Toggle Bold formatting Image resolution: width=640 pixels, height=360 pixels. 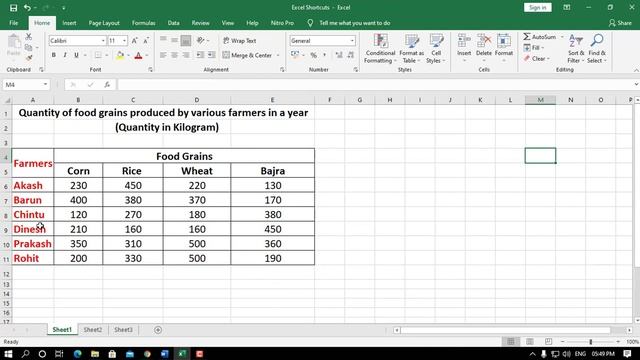point(53,55)
